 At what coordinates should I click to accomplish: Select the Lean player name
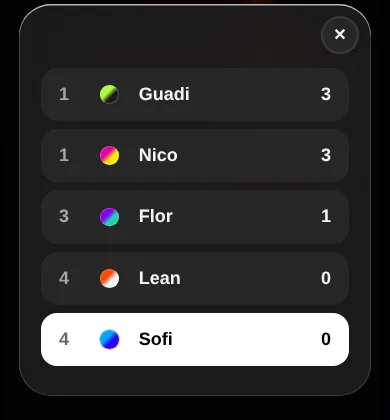159,278
